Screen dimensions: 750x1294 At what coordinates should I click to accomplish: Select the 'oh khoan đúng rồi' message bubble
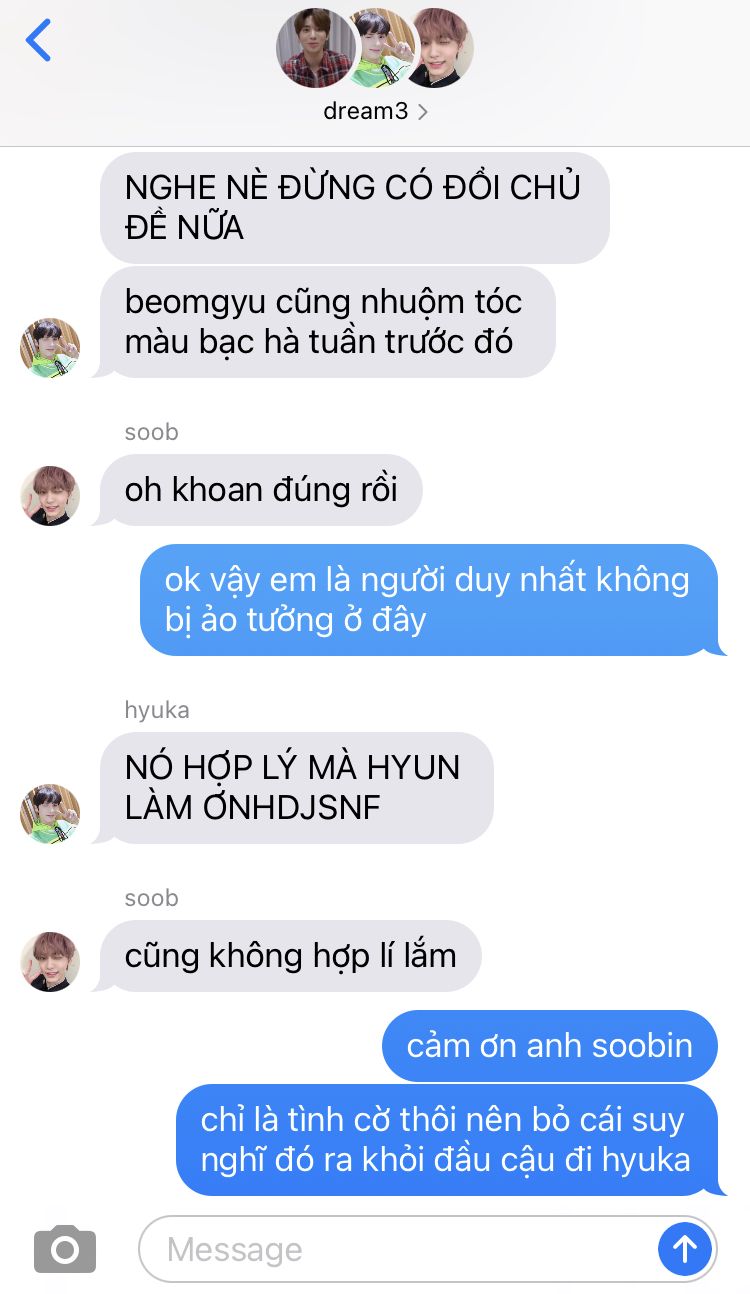[261, 490]
